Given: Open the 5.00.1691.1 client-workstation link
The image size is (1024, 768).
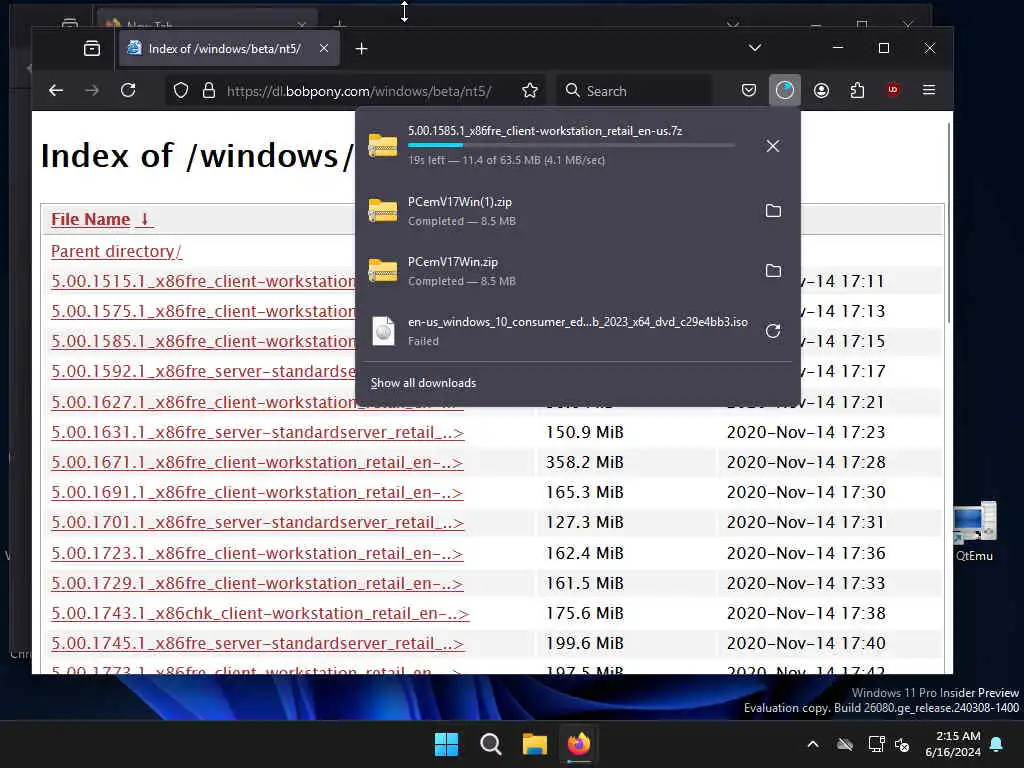Looking at the screenshot, I should [x=257, y=492].
